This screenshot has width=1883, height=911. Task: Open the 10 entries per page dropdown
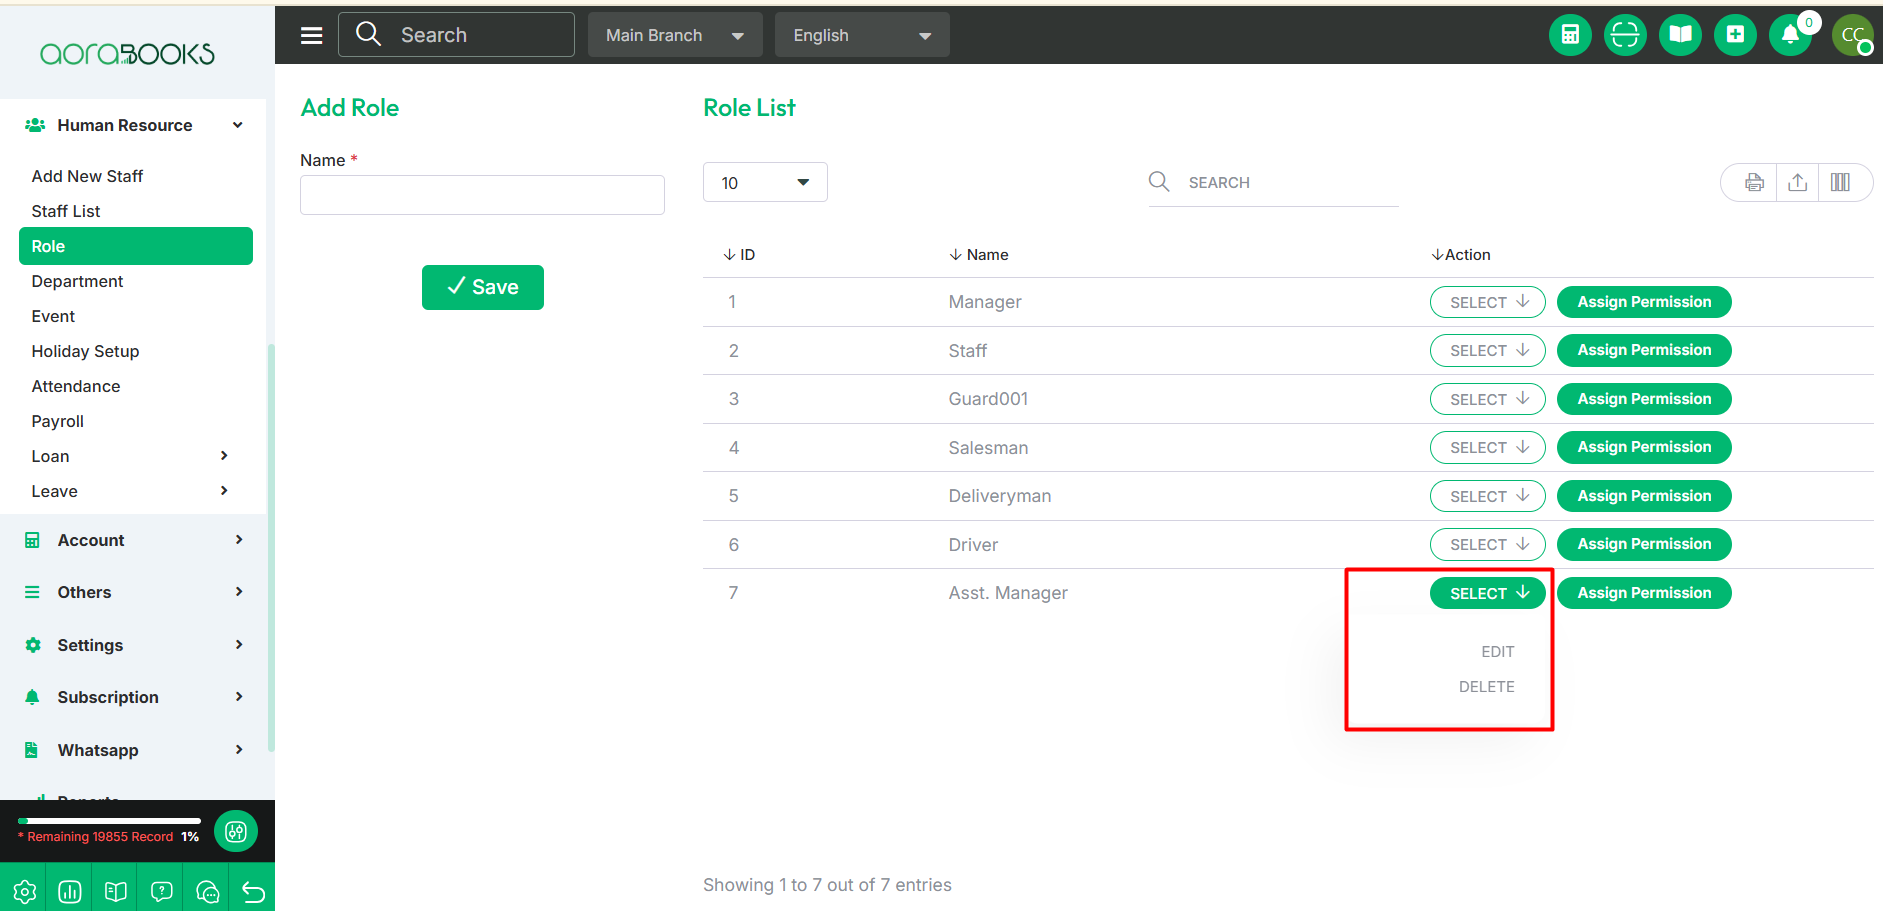tap(765, 182)
